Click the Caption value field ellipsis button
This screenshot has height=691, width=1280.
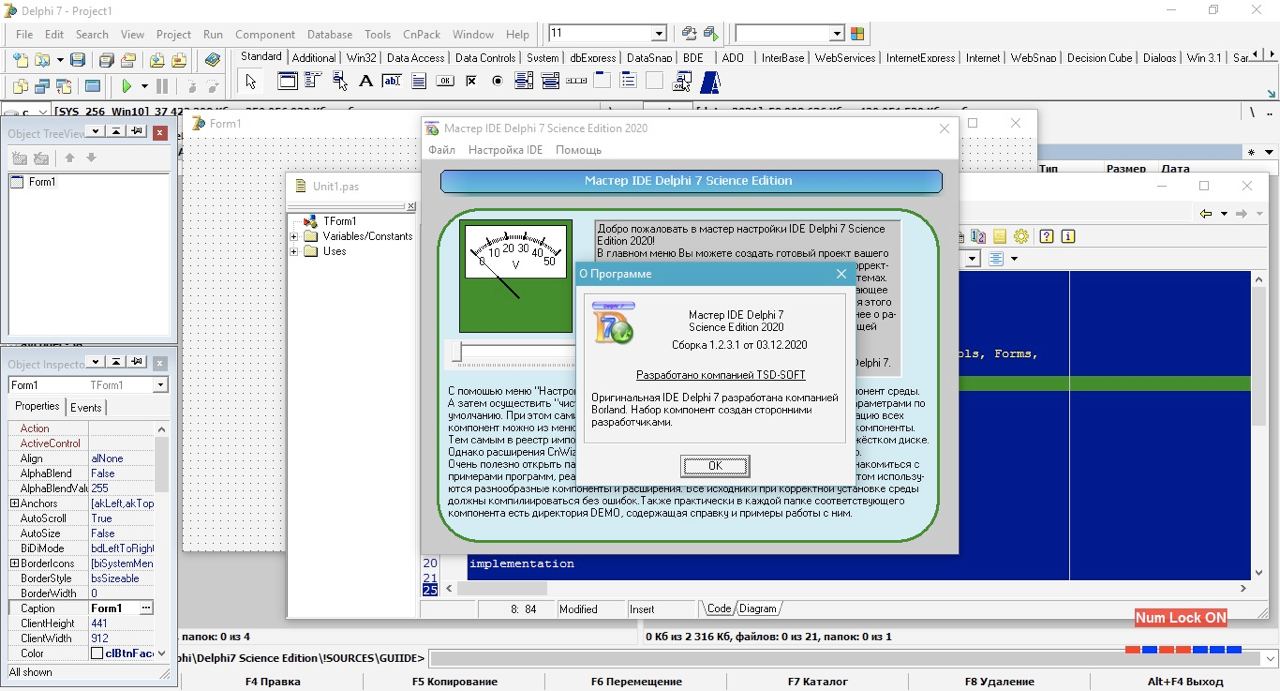(x=146, y=608)
